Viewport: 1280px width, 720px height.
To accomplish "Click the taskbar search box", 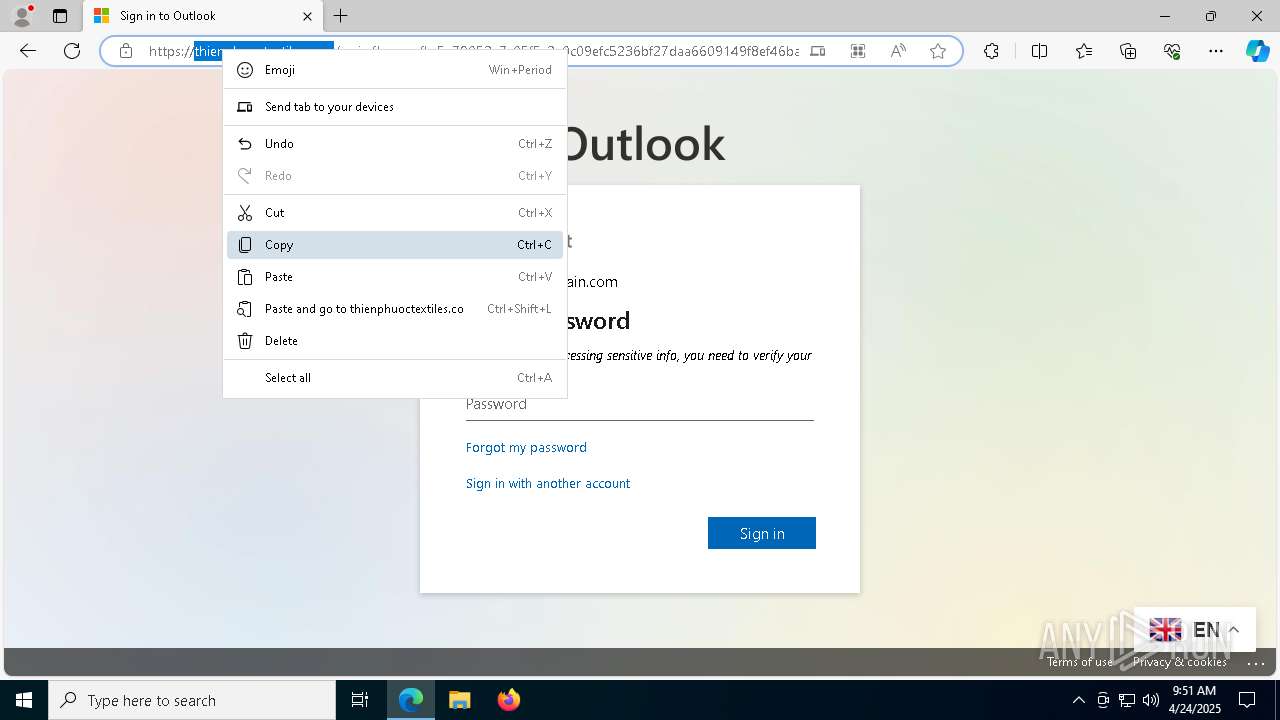I will coord(192,700).
